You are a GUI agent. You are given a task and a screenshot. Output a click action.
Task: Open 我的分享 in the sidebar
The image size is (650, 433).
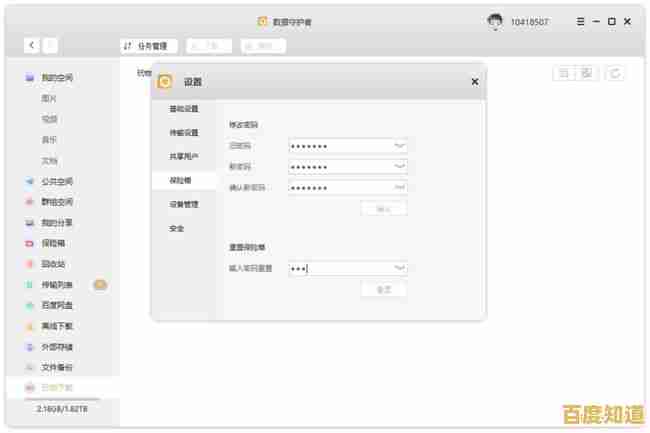[x=57, y=223]
